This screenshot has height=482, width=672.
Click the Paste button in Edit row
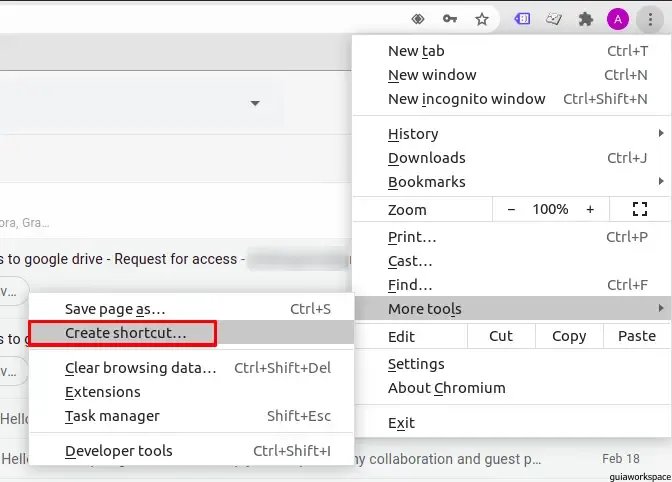click(x=637, y=336)
